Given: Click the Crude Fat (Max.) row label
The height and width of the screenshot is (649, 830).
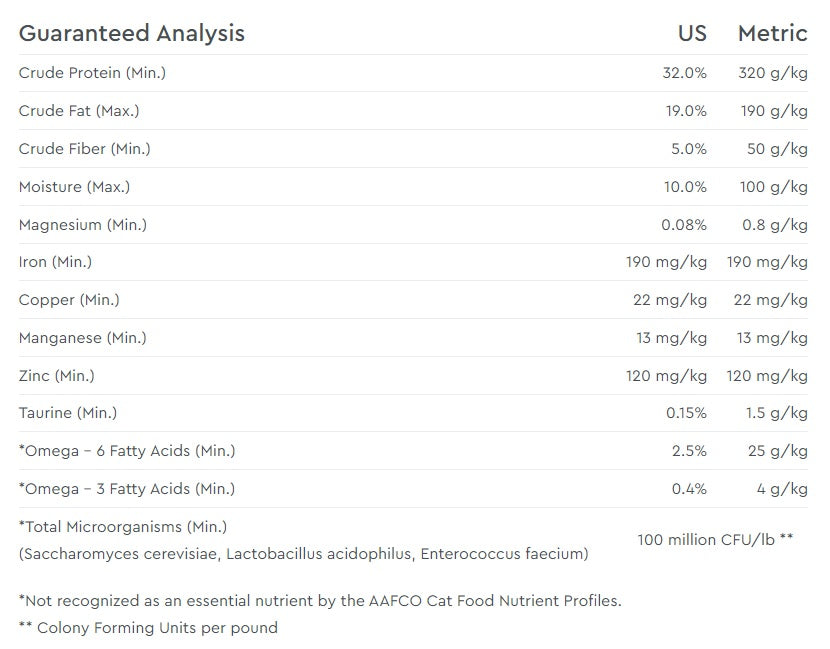Looking at the screenshot, I should (79, 111).
